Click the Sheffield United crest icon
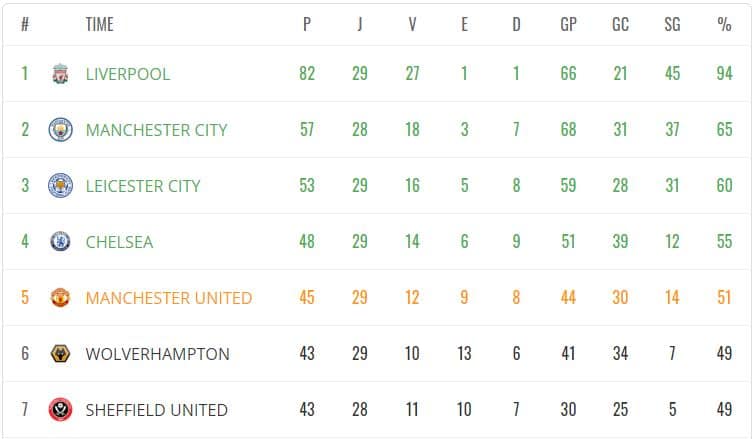The width and height of the screenshot is (756, 439). click(61, 410)
